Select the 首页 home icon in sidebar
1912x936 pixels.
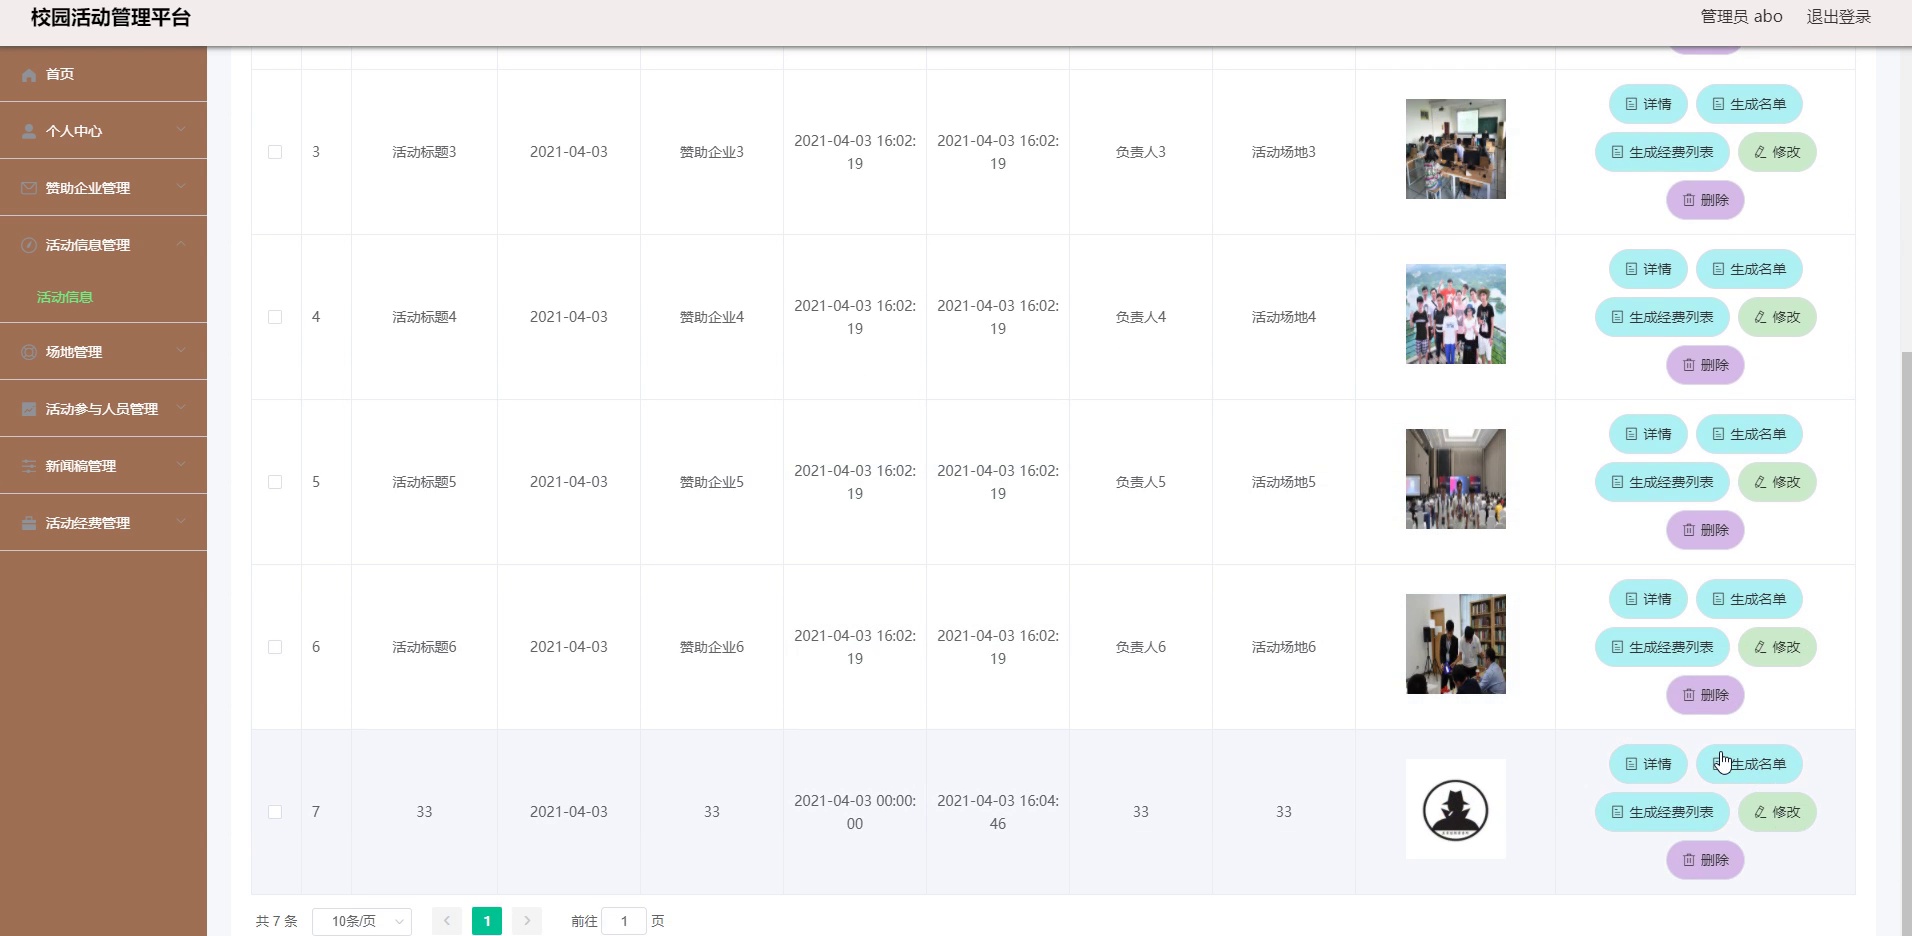[x=28, y=74]
